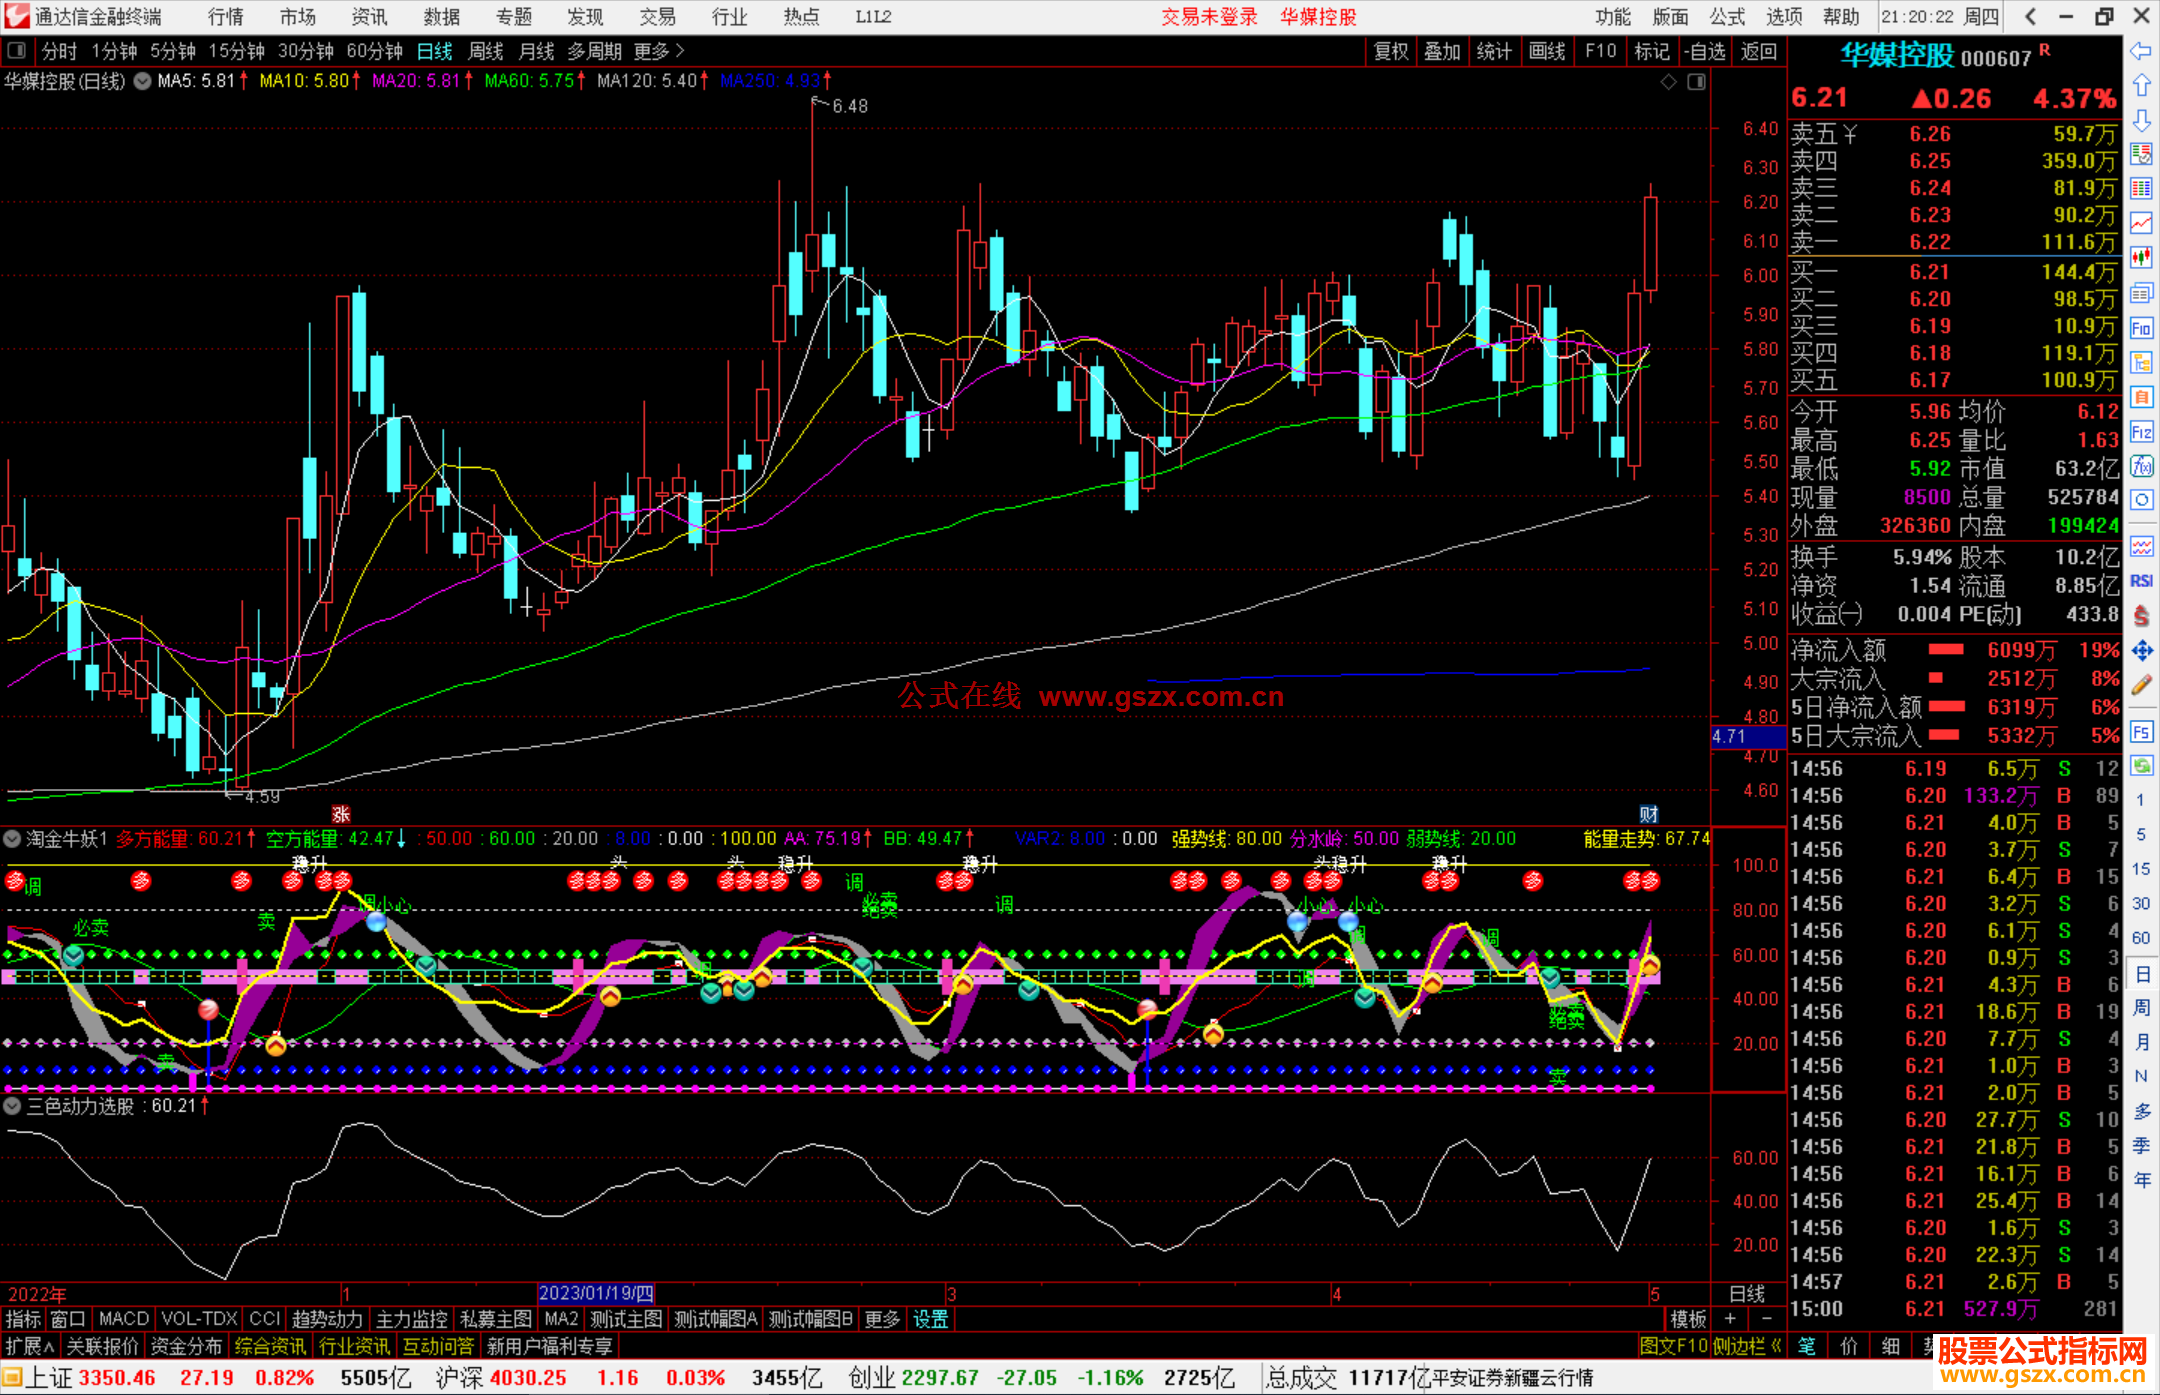Click the 复权 button above chart

(1390, 51)
